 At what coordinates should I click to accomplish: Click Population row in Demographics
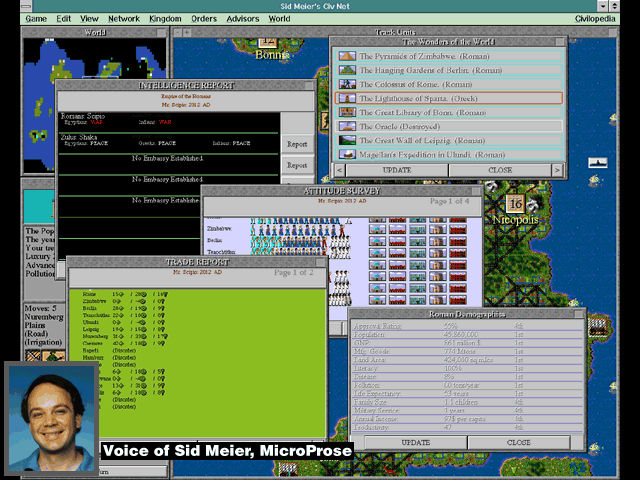(x=467, y=335)
